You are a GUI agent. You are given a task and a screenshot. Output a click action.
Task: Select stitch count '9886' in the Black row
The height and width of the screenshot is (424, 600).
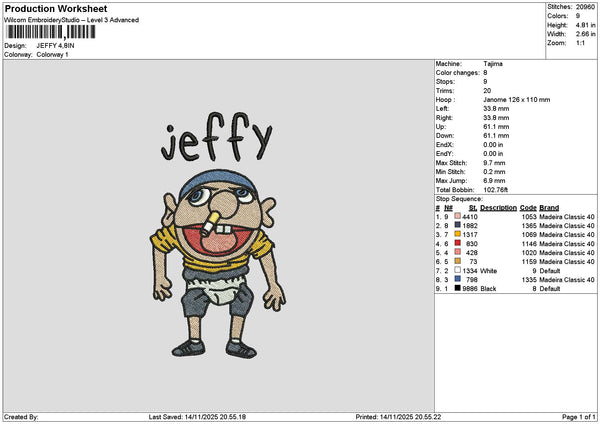coord(470,289)
